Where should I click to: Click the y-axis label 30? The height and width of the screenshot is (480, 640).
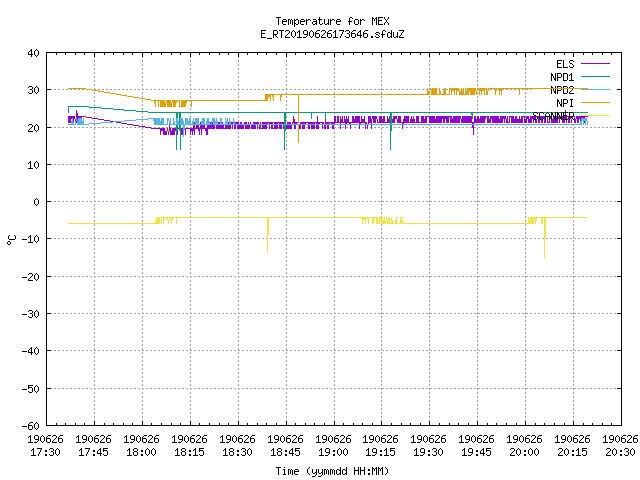tap(33, 90)
